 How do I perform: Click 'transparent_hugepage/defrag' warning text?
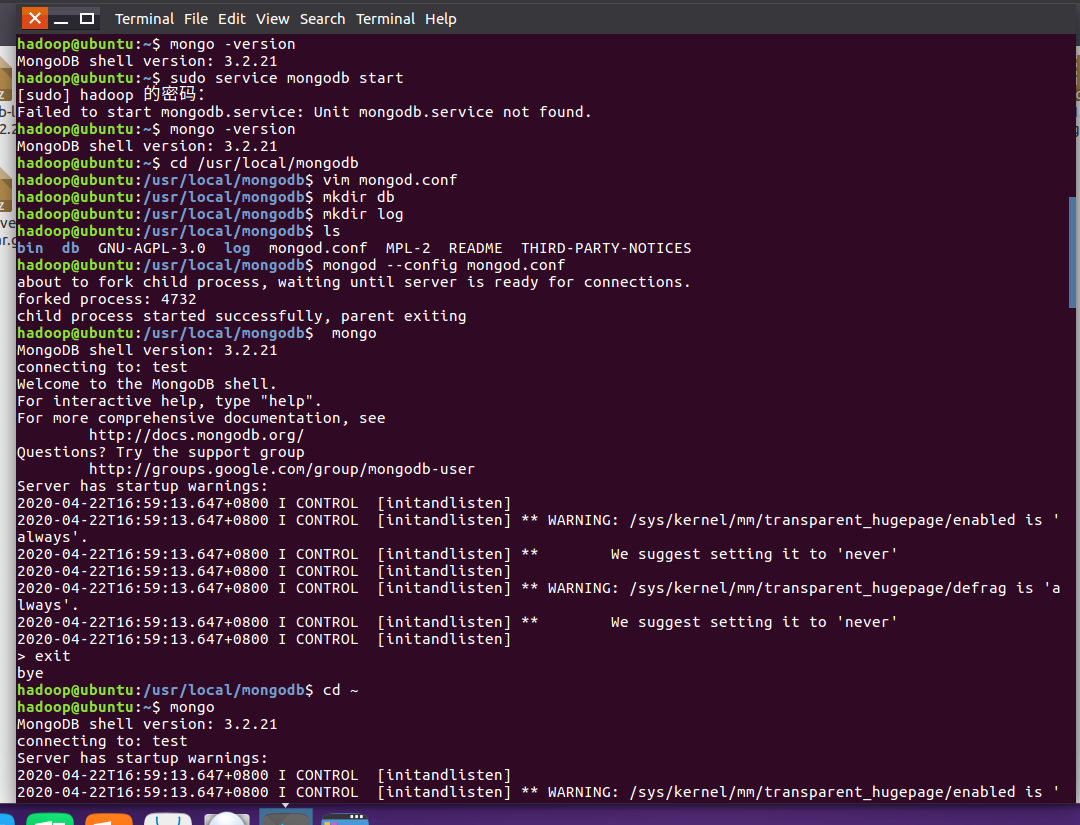885,588
